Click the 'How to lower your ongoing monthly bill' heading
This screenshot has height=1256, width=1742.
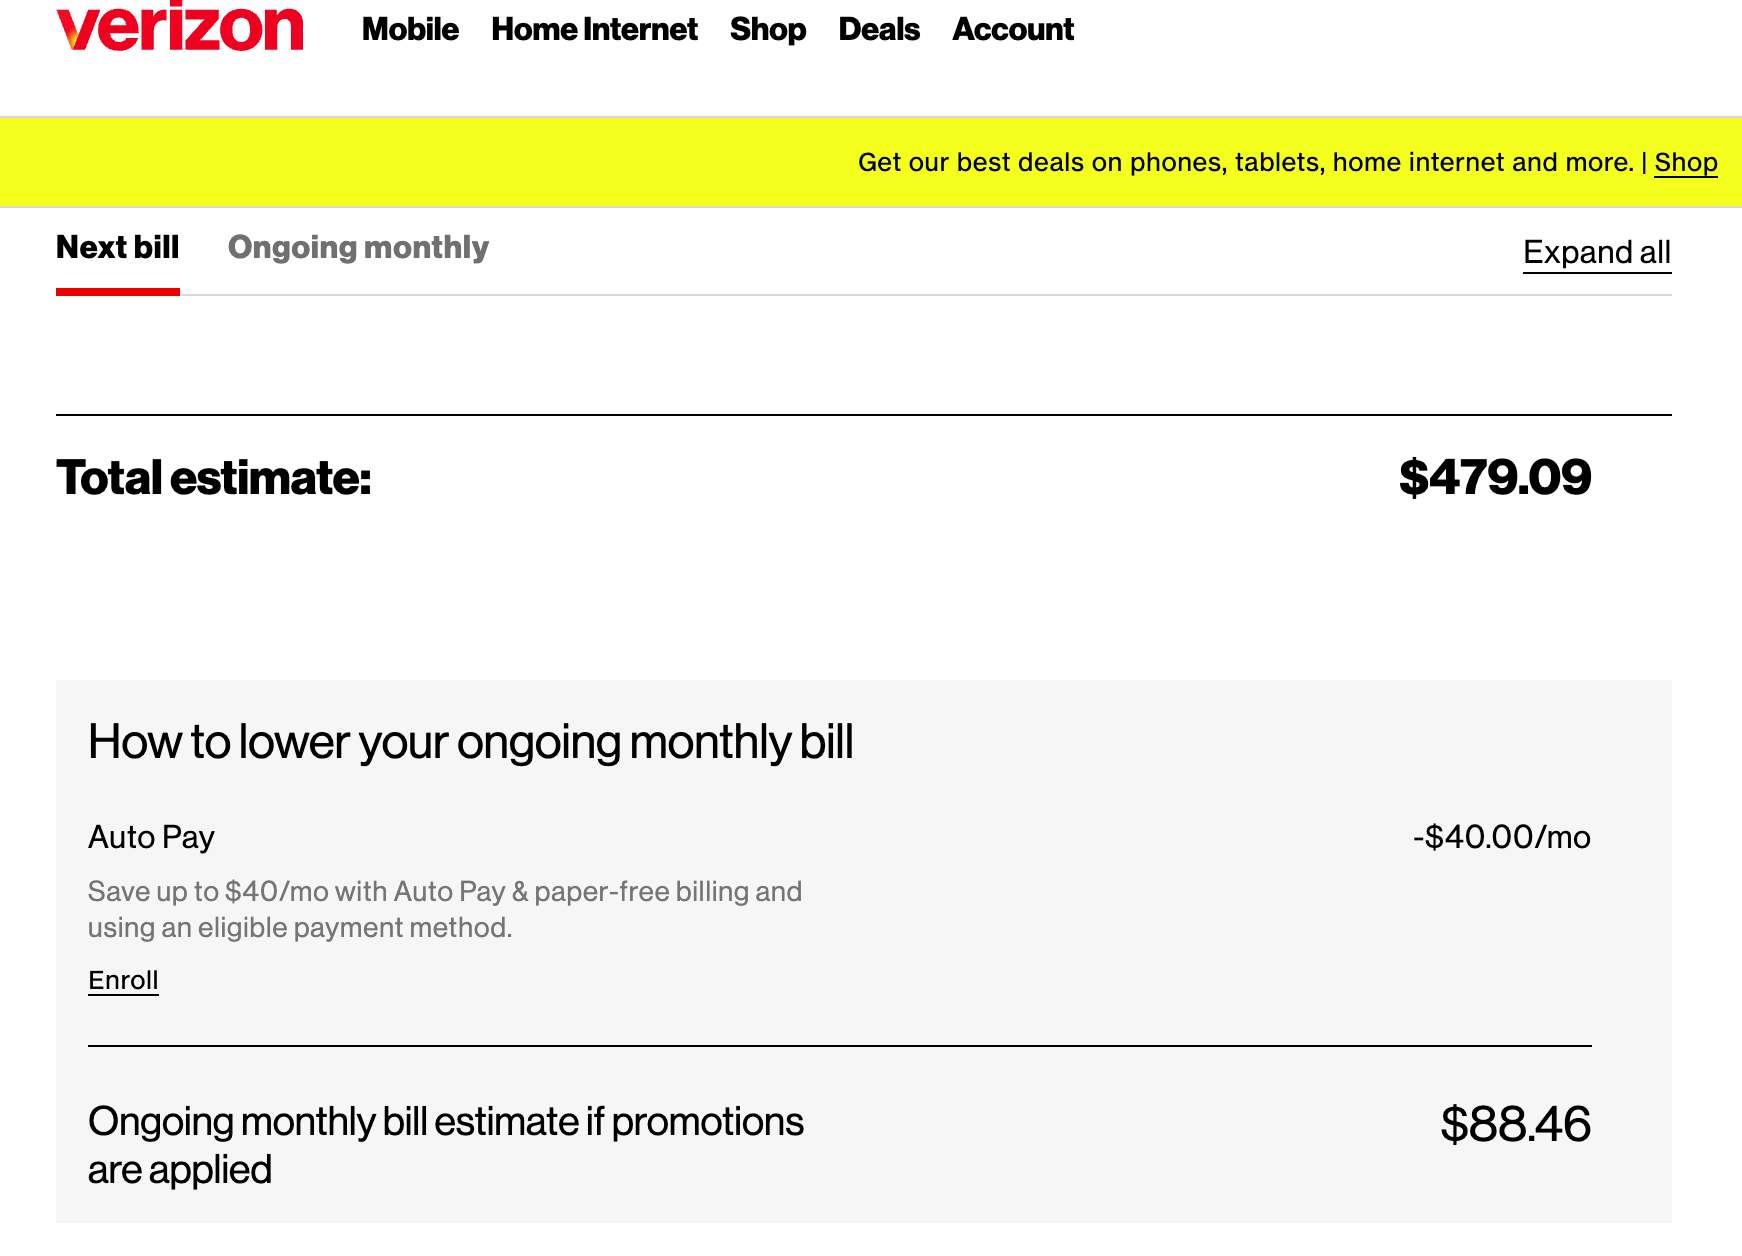pyautogui.click(x=470, y=742)
